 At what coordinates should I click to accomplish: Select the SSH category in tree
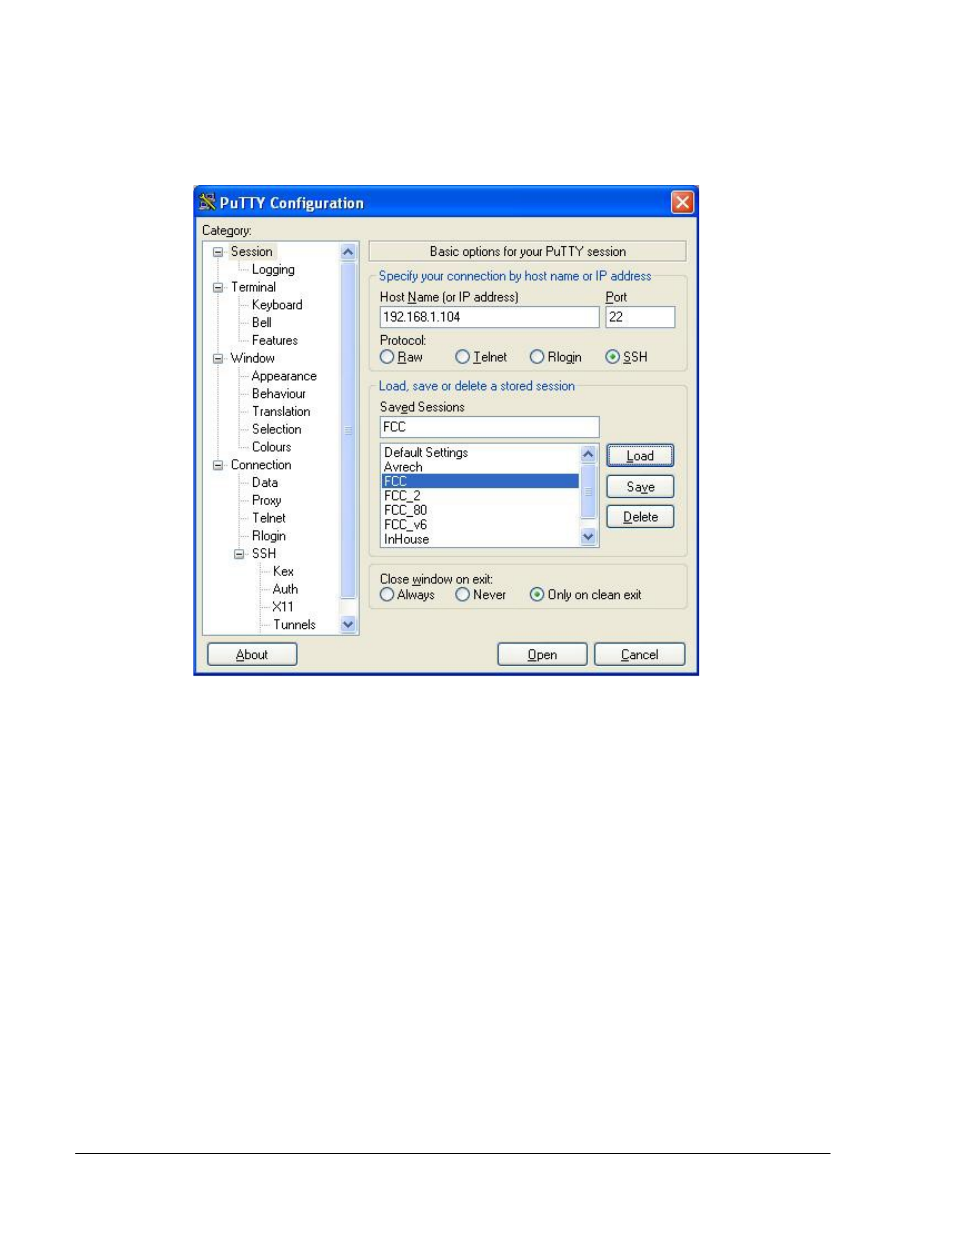[x=264, y=554]
